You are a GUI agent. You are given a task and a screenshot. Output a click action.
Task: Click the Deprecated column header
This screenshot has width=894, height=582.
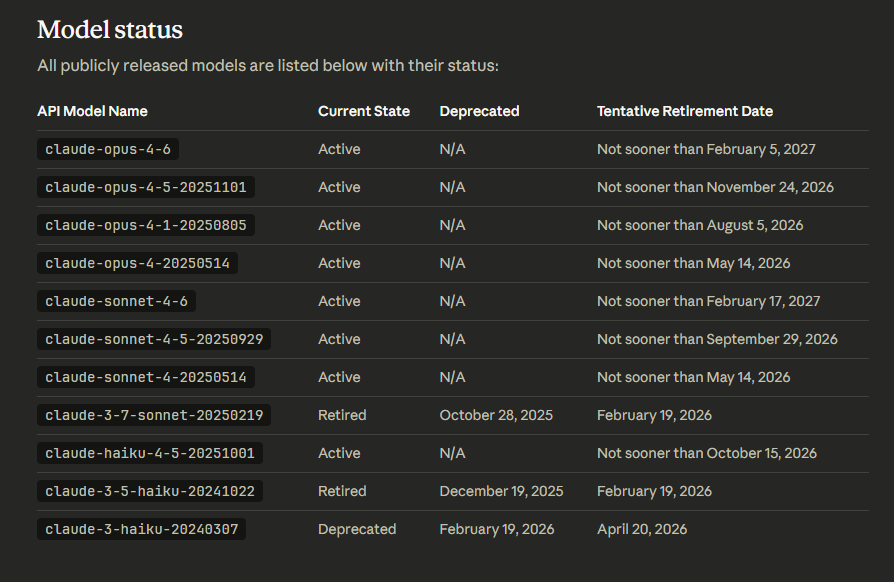pos(479,111)
